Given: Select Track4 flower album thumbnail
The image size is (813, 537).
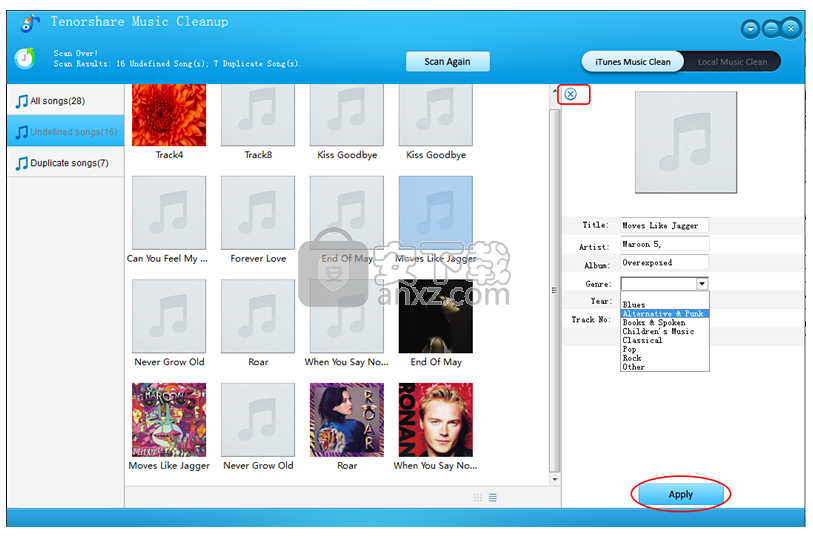Looking at the screenshot, I should point(169,115).
